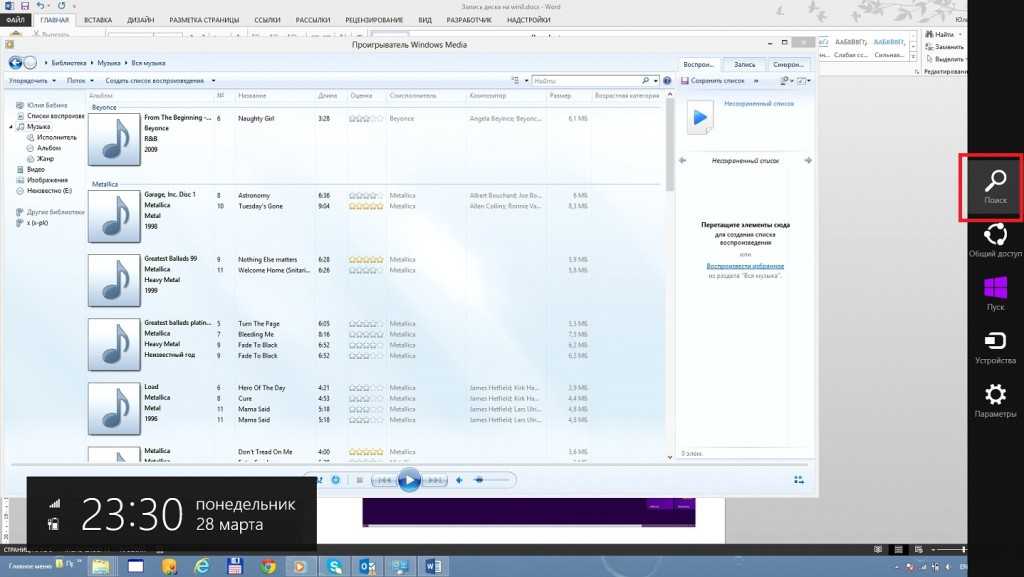Select the Nothing Else Matters track

tap(267, 259)
